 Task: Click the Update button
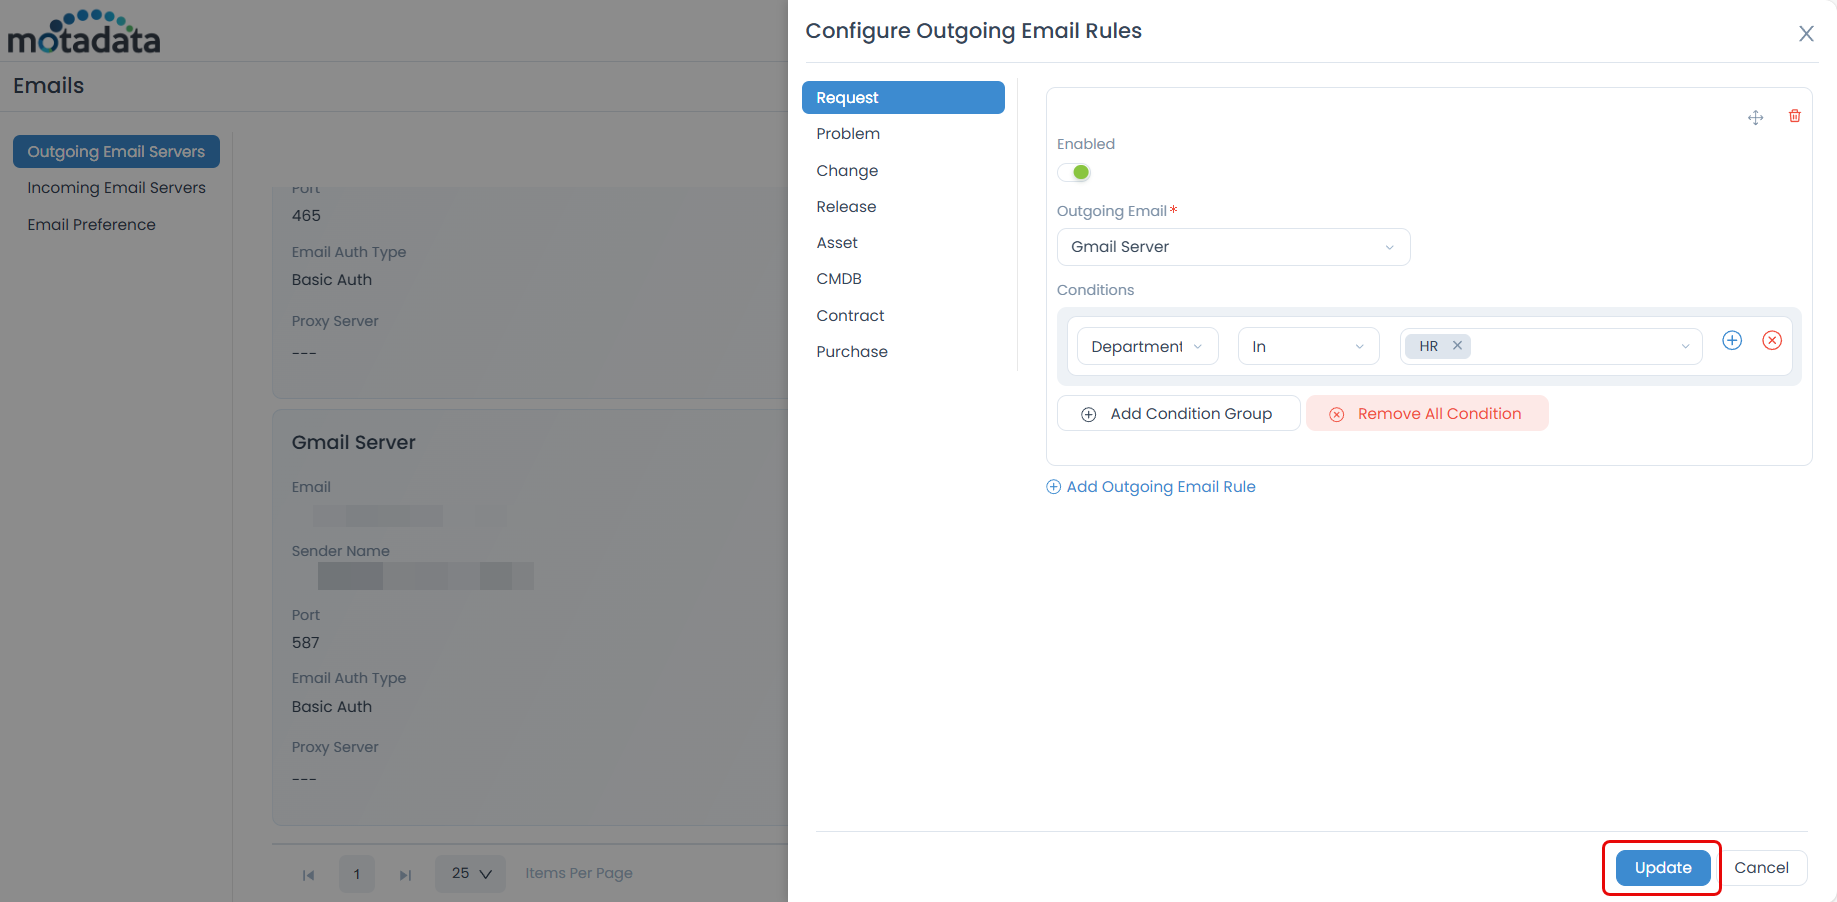coord(1663,868)
